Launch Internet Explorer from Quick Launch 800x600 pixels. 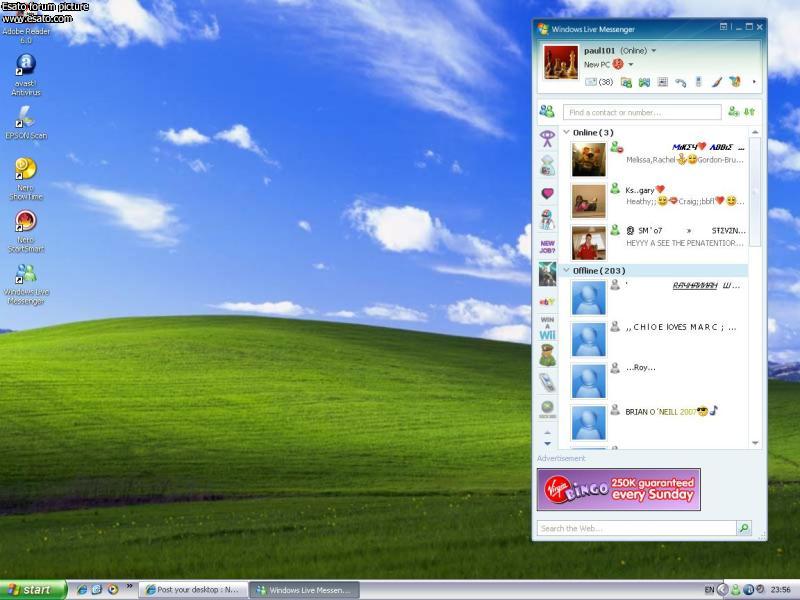click(82, 590)
